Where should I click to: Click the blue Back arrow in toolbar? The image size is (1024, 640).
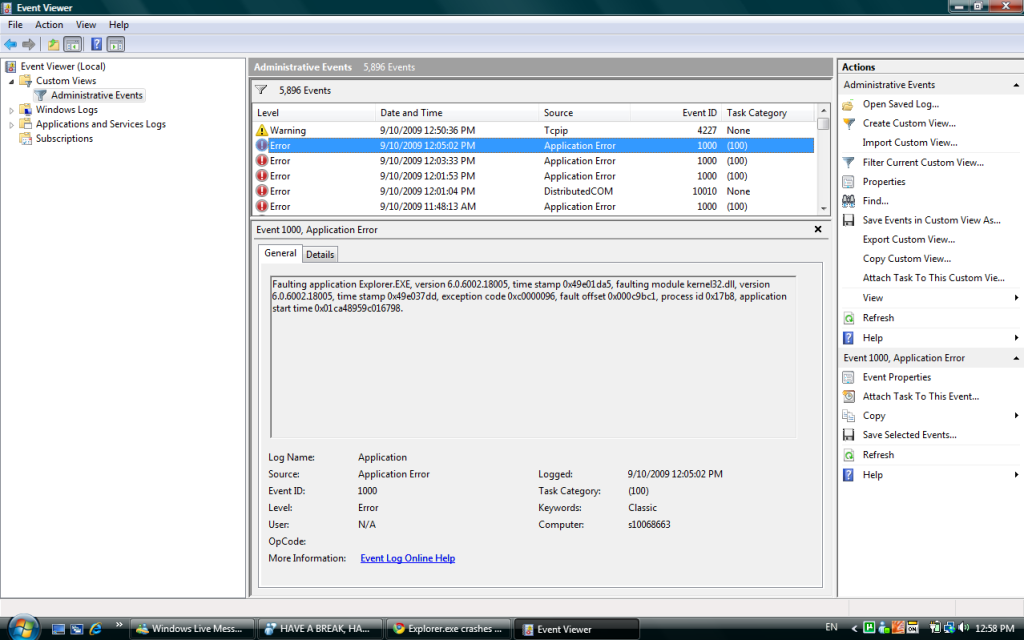[x=10, y=44]
